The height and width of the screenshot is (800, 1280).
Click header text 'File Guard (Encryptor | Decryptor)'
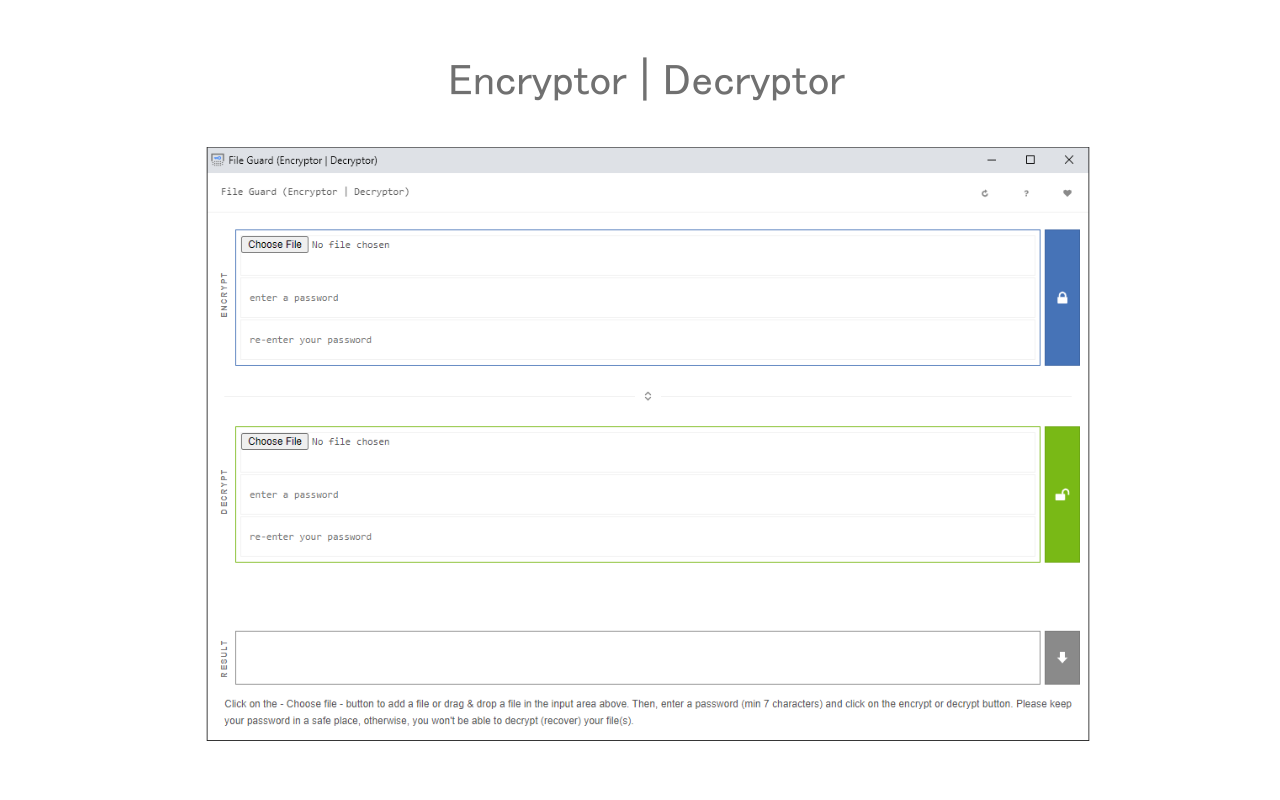coord(315,192)
